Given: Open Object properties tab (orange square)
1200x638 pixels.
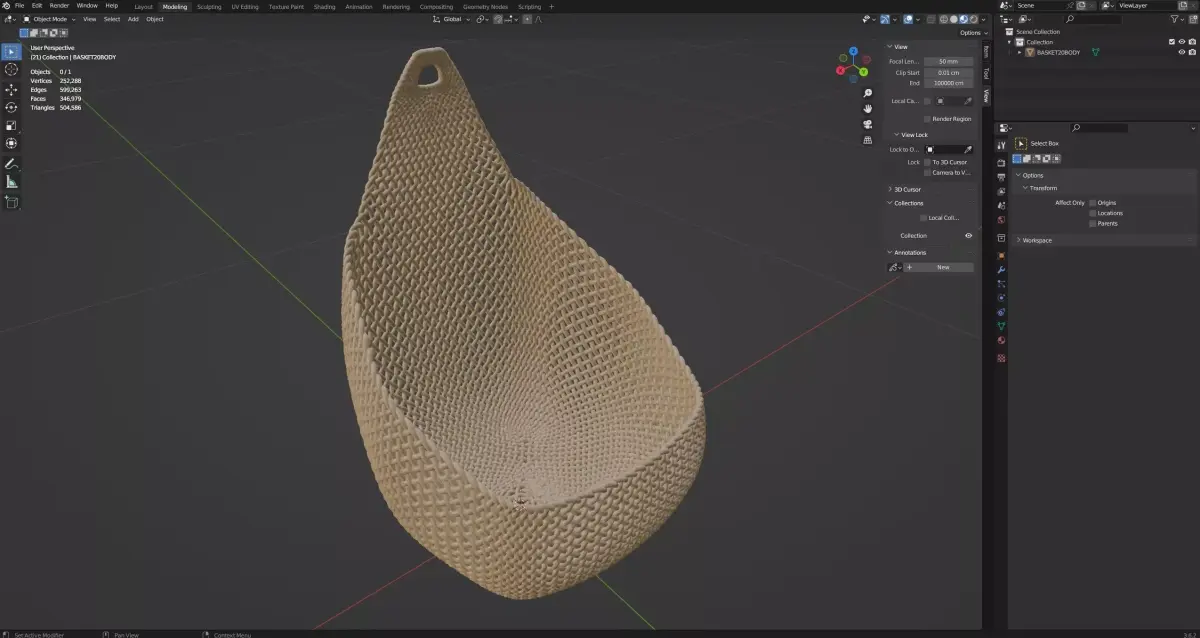Looking at the screenshot, I should coord(1001,255).
